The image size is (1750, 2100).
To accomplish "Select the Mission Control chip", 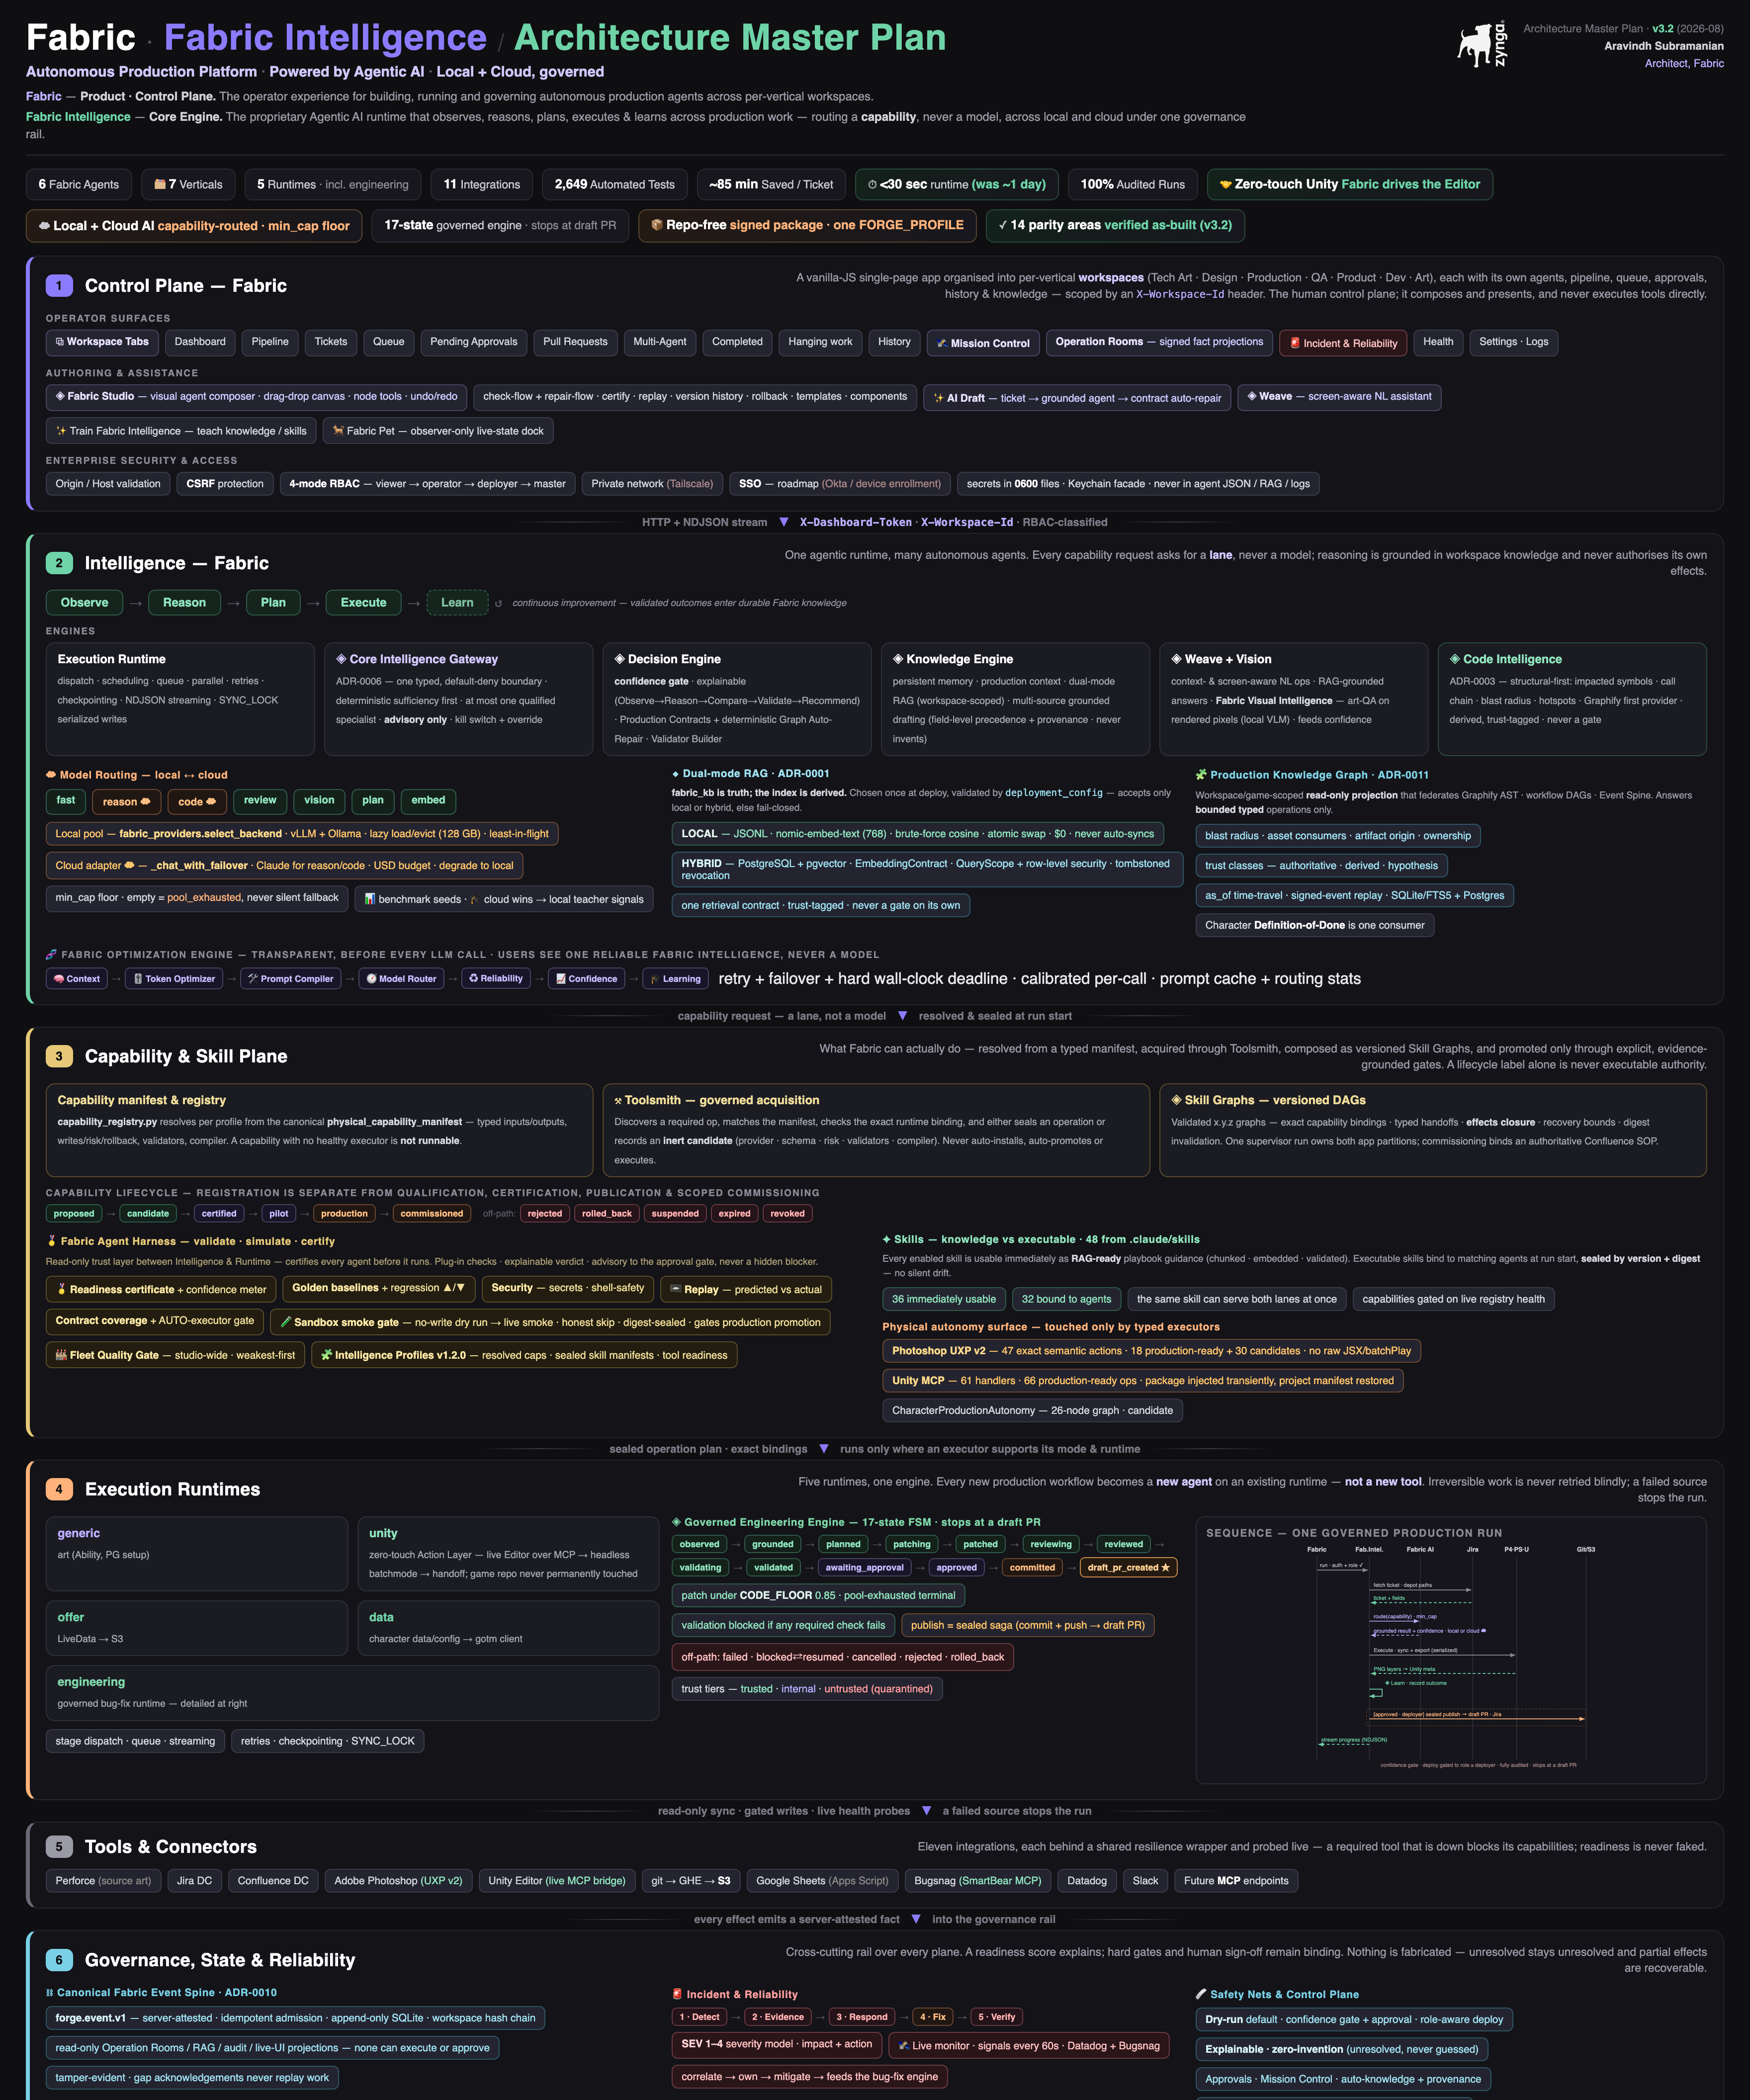I will 983,343.
